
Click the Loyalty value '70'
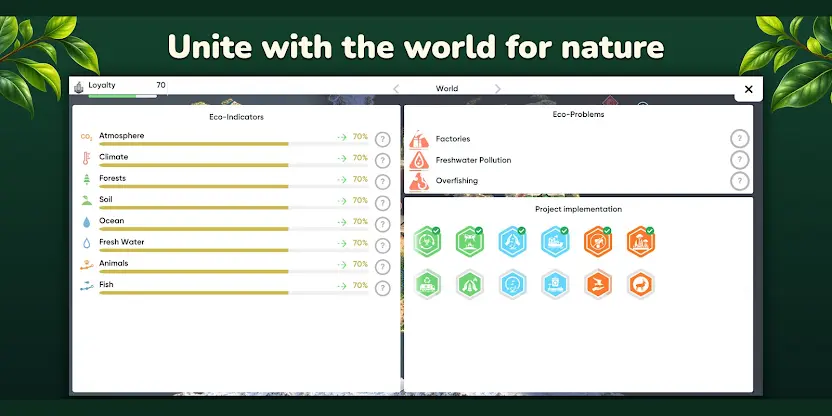tap(161, 85)
